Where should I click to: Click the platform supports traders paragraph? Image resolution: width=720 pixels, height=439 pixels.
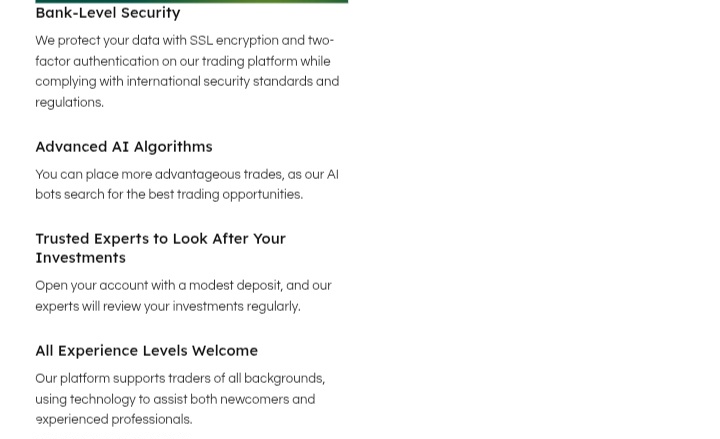pos(180,399)
